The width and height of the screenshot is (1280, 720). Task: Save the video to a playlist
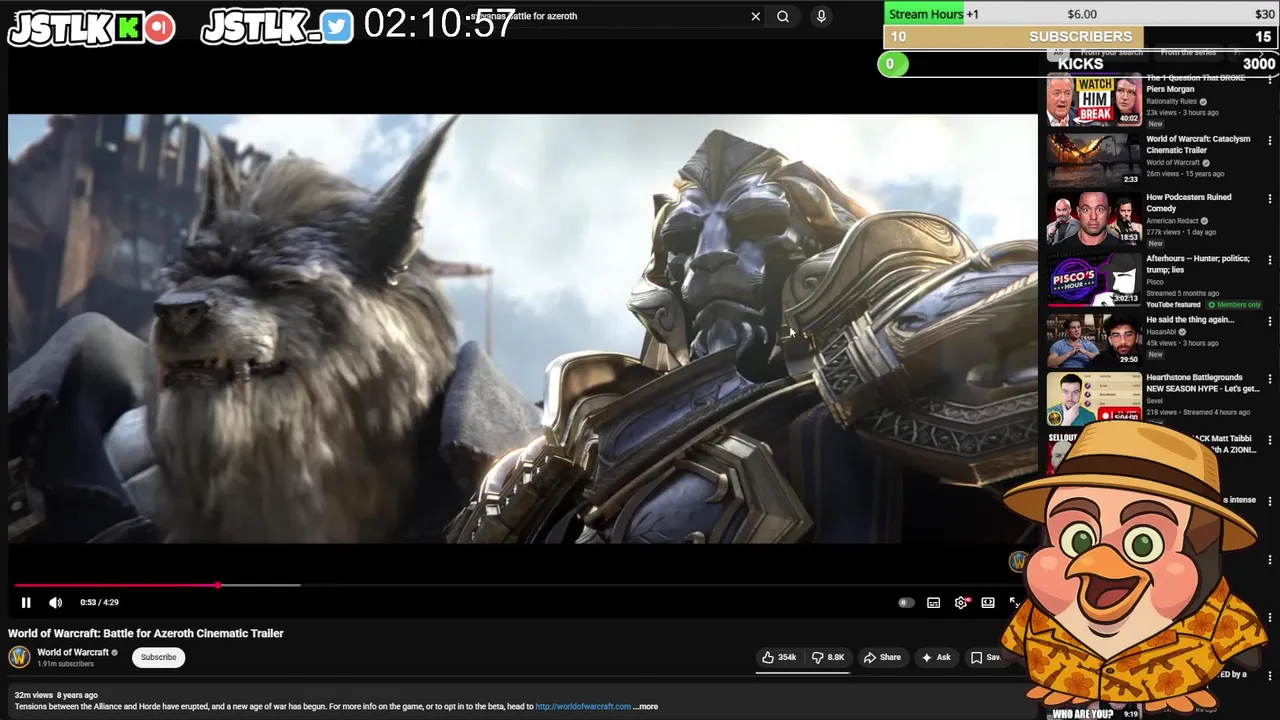(x=985, y=657)
